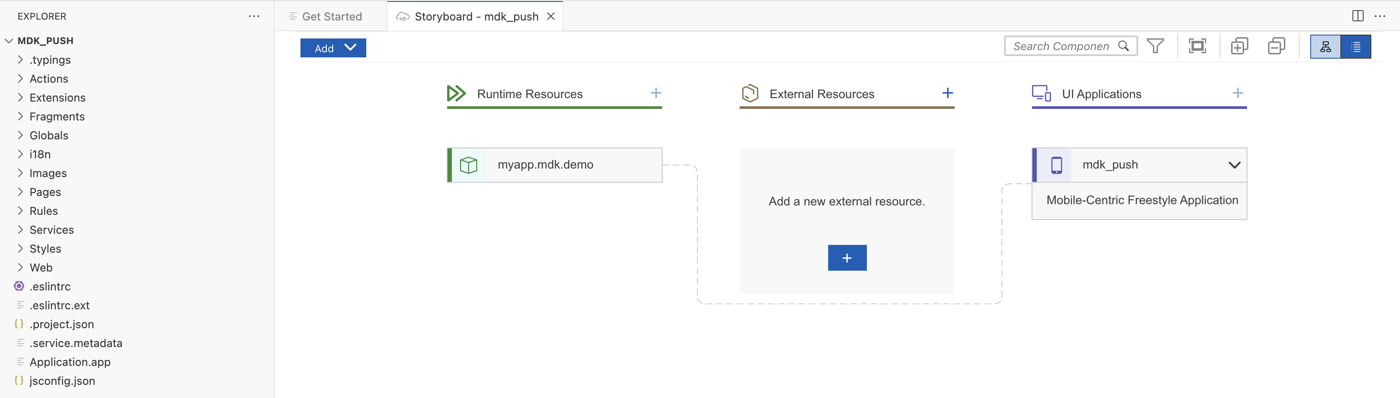Click the External Resources heading text

pos(822,94)
